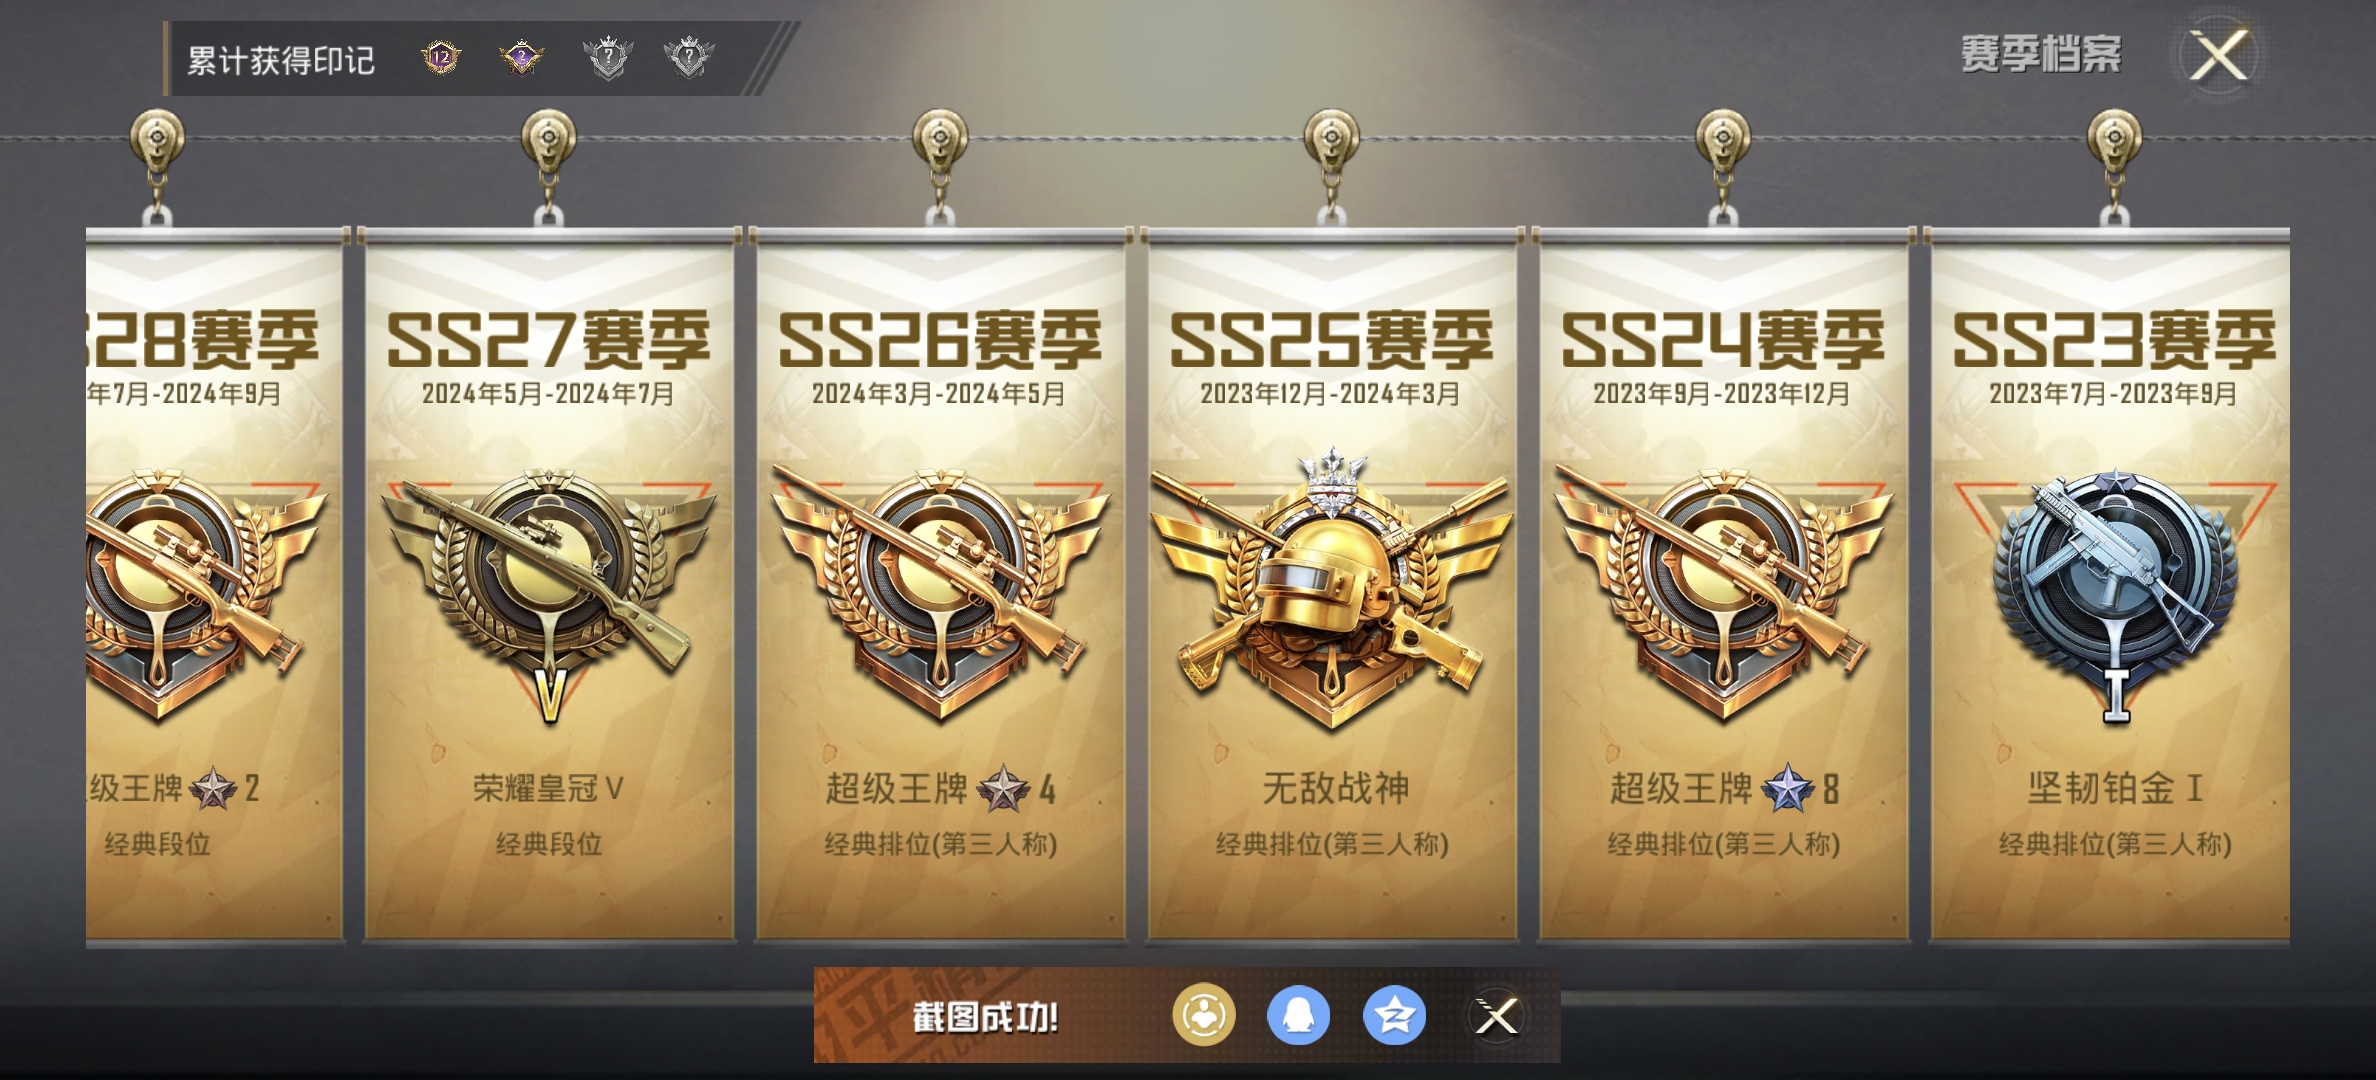Click the 累计获得印记 label

click(x=281, y=60)
